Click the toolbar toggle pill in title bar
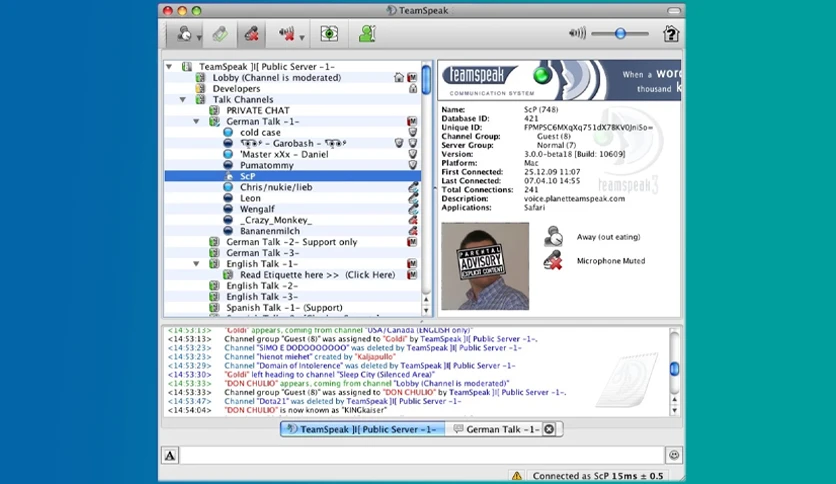Viewport: 836px width, 484px height. (674, 10)
